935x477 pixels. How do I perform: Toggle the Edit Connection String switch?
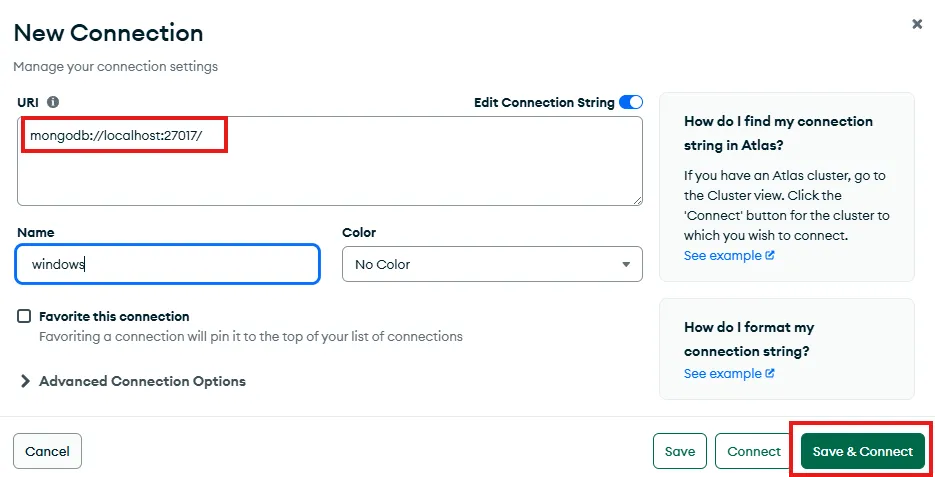click(x=631, y=102)
